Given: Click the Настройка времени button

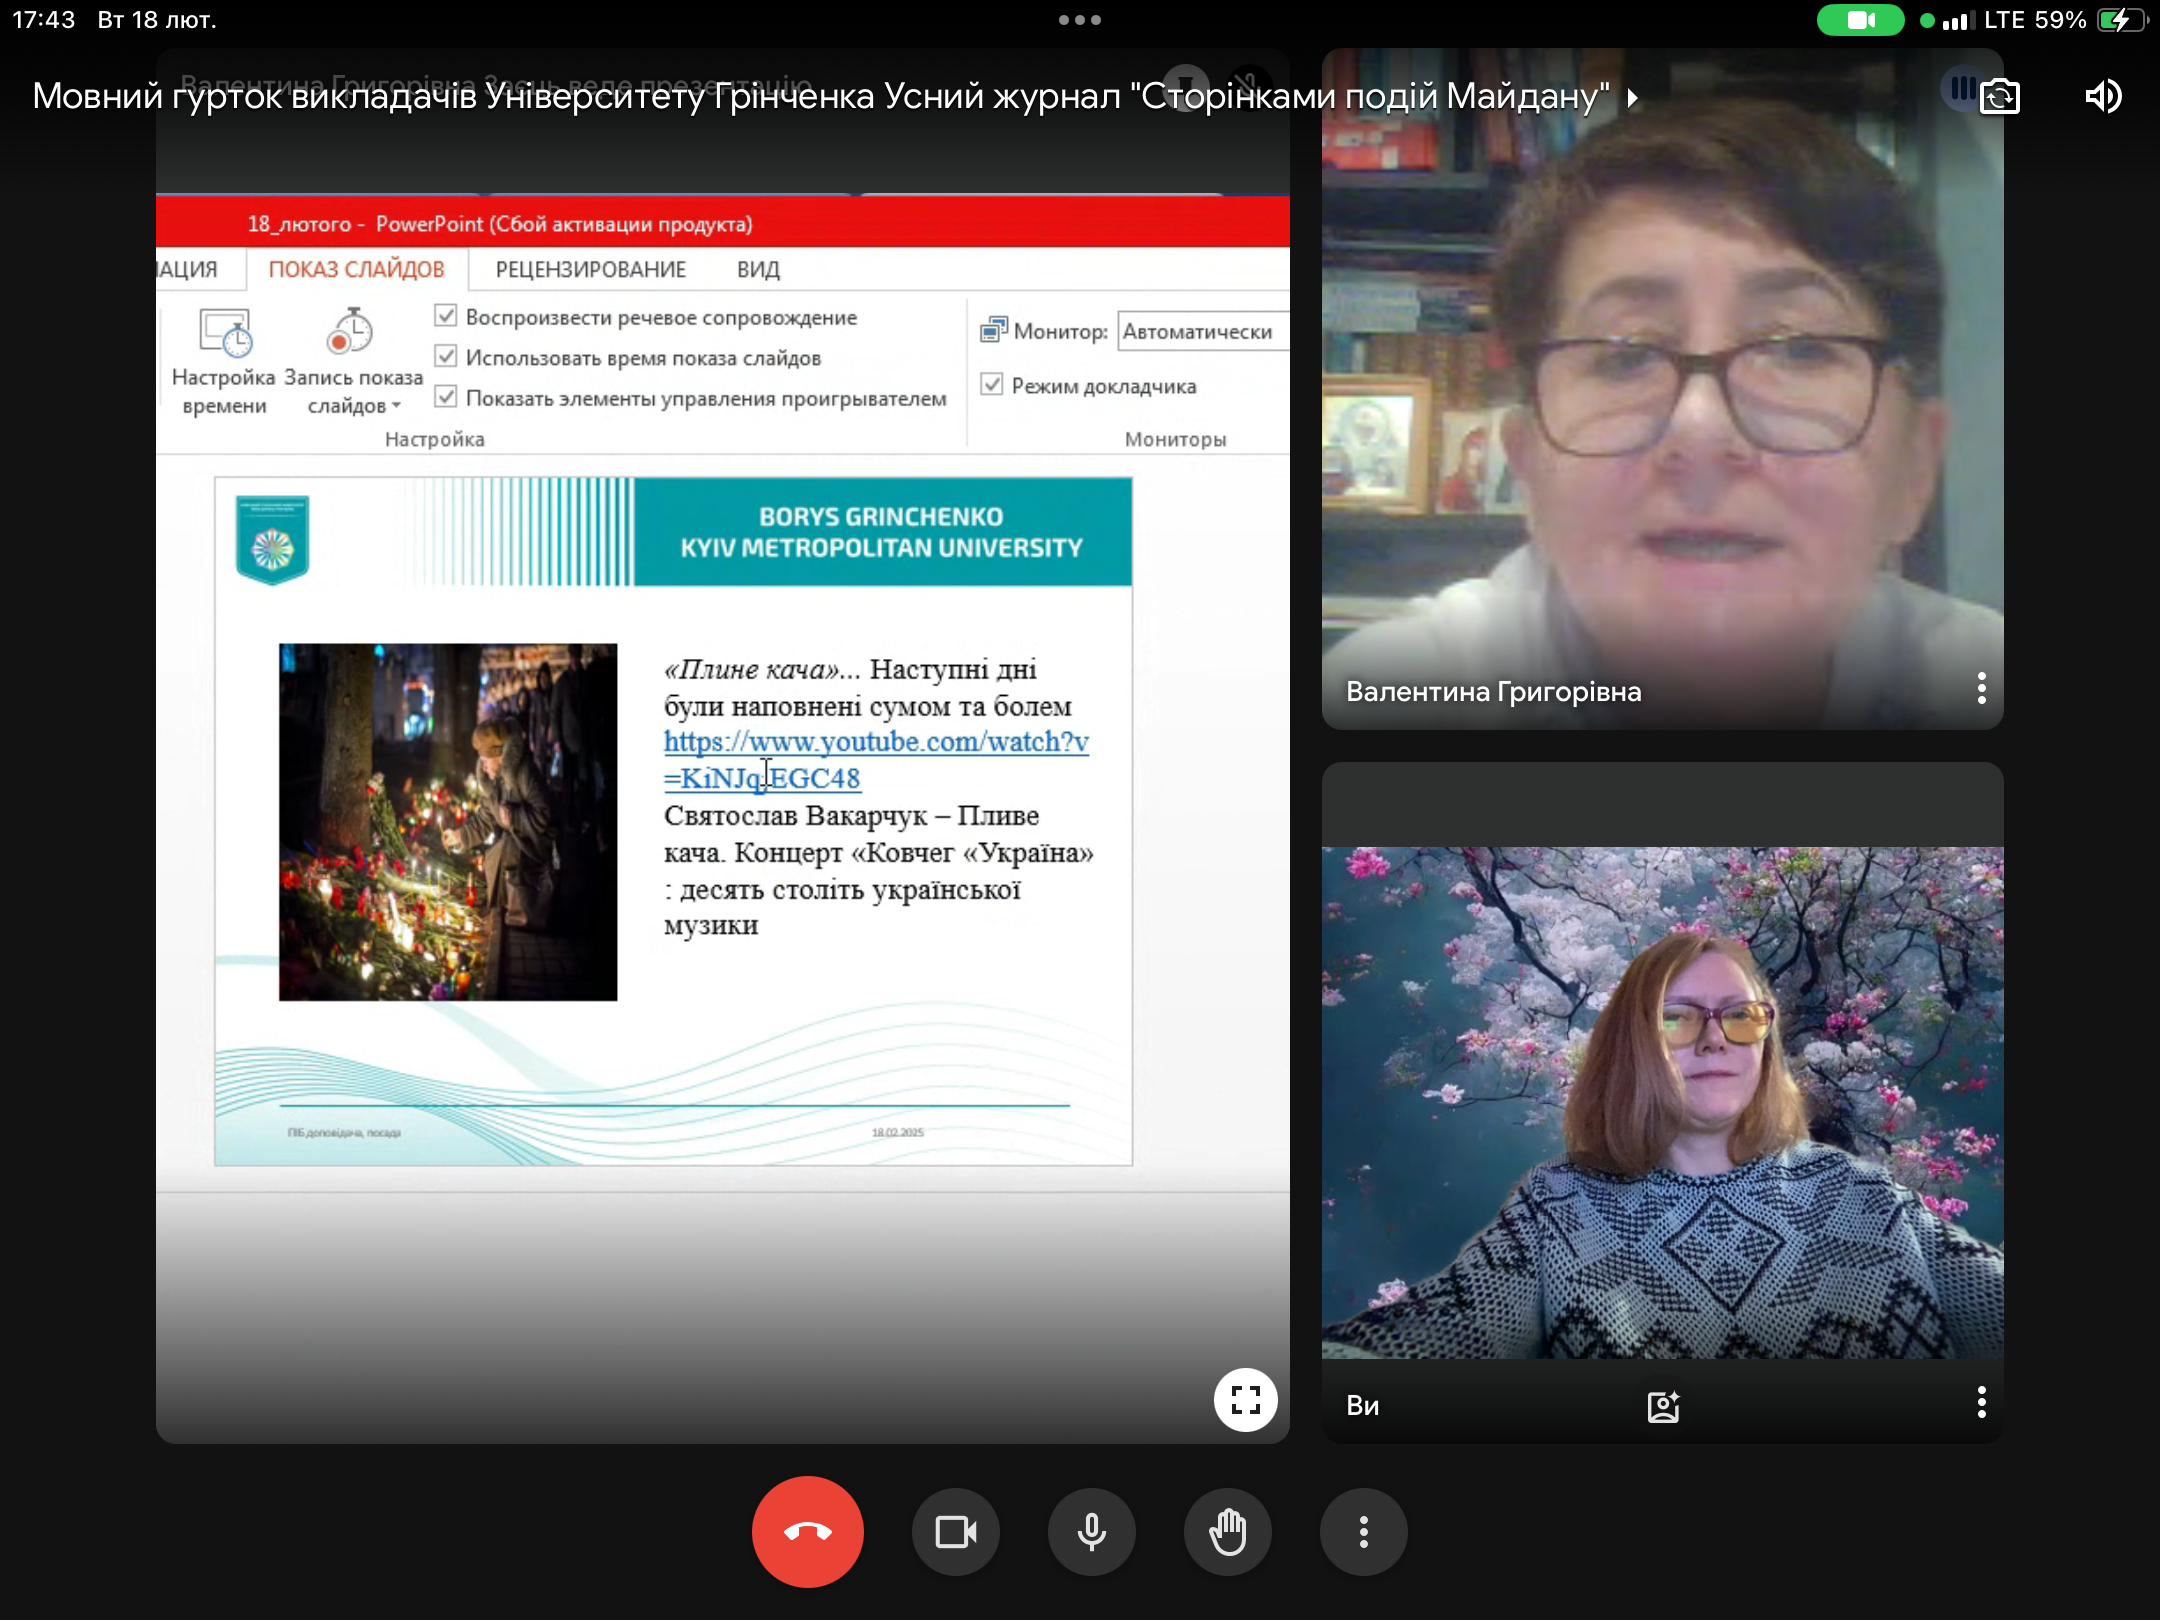Looking at the screenshot, I should tap(224, 362).
